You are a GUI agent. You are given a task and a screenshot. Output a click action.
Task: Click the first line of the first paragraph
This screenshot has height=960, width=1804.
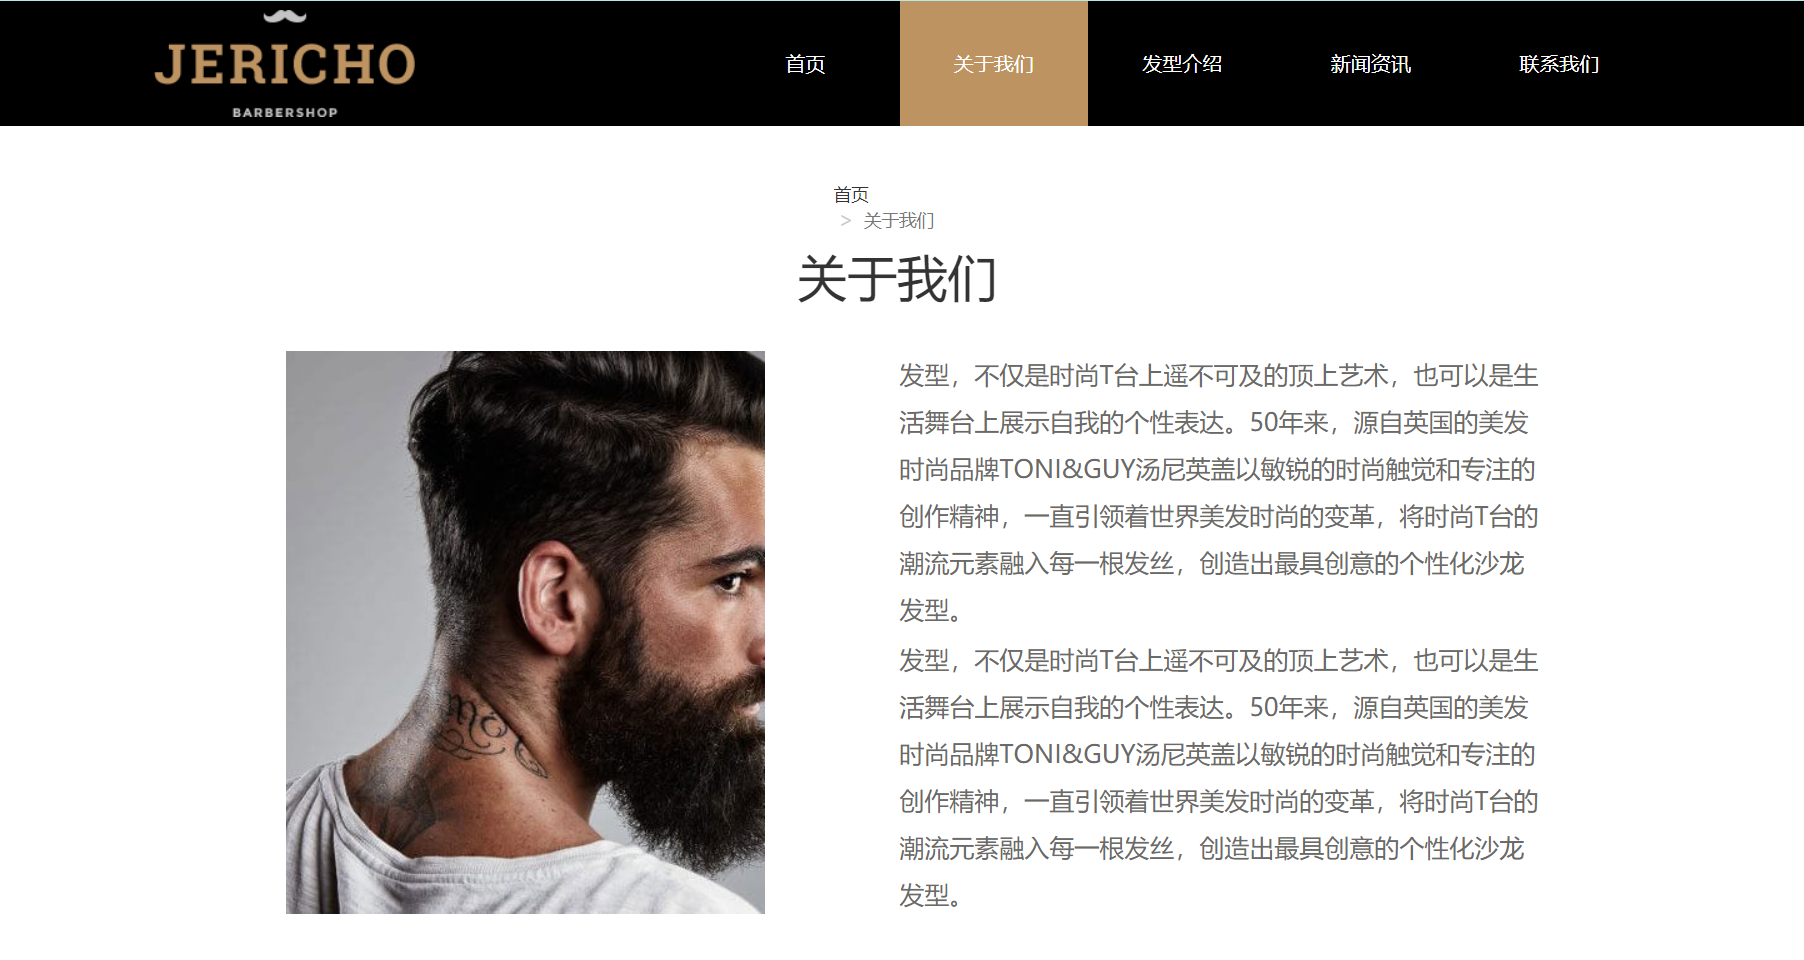click(1218, 376)
